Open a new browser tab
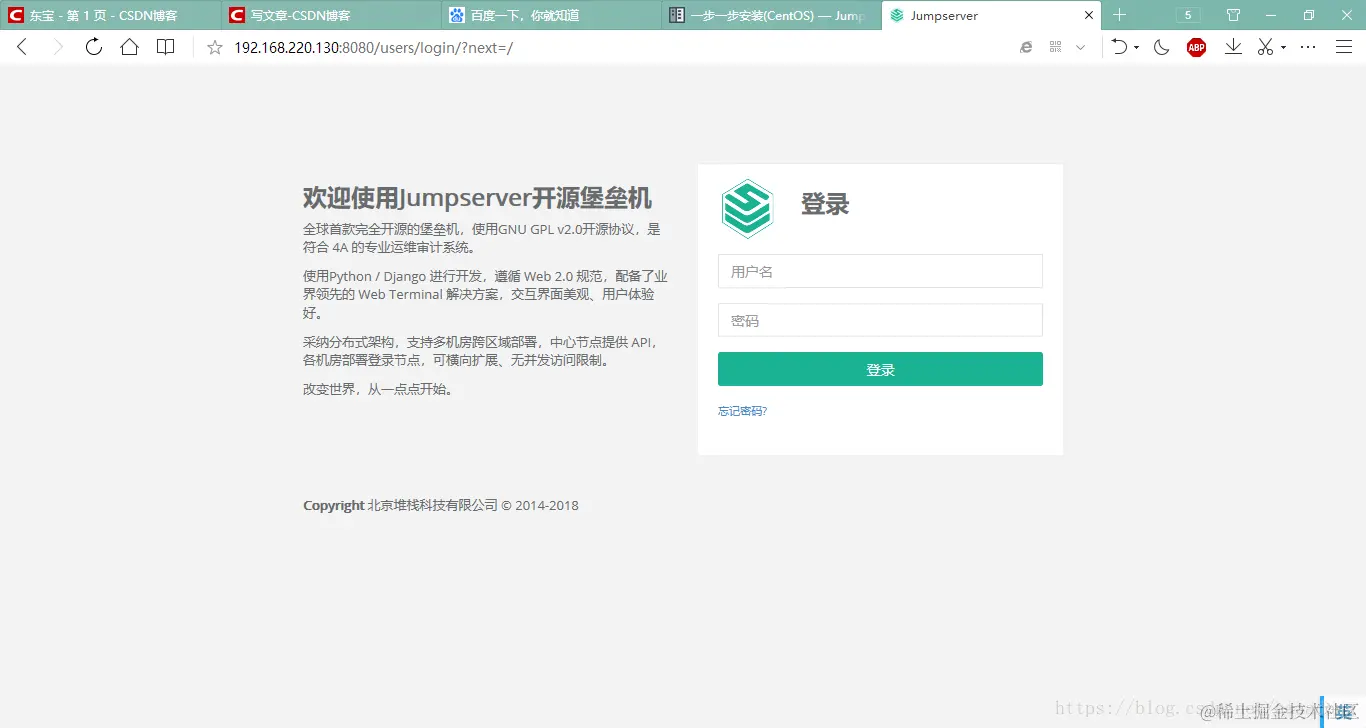The height and width of the screenshot is (728, 1366). tap(1119, 15)
